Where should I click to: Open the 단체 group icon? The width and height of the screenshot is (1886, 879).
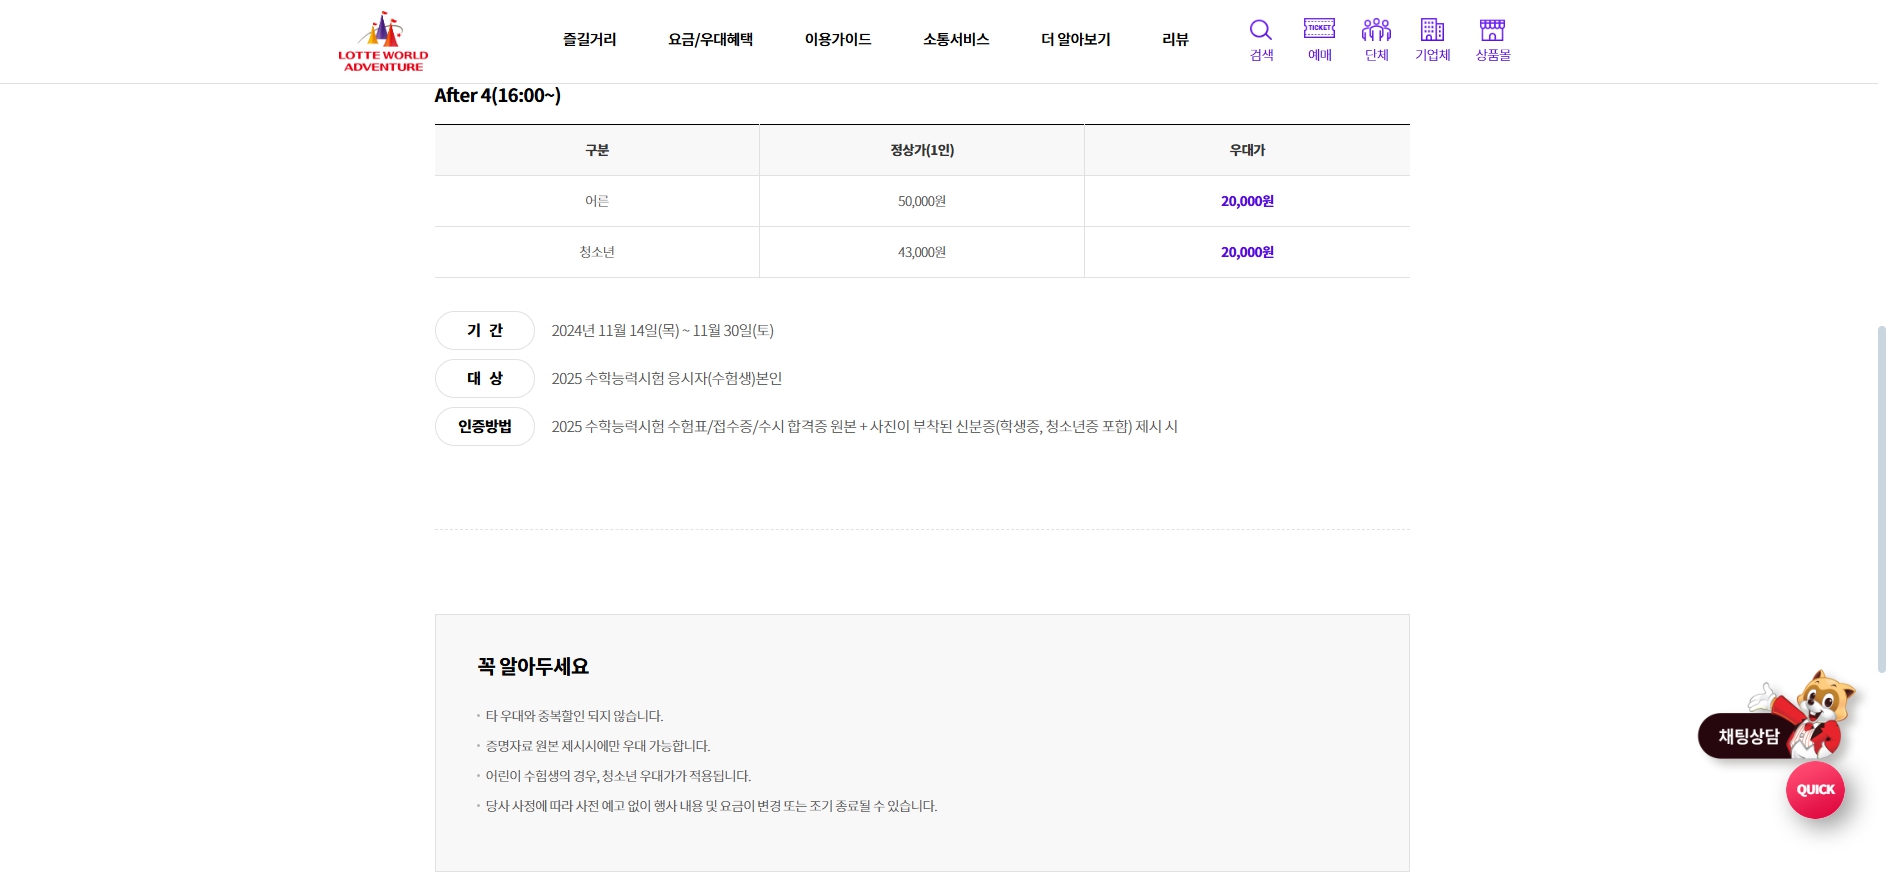[1376, 40]
